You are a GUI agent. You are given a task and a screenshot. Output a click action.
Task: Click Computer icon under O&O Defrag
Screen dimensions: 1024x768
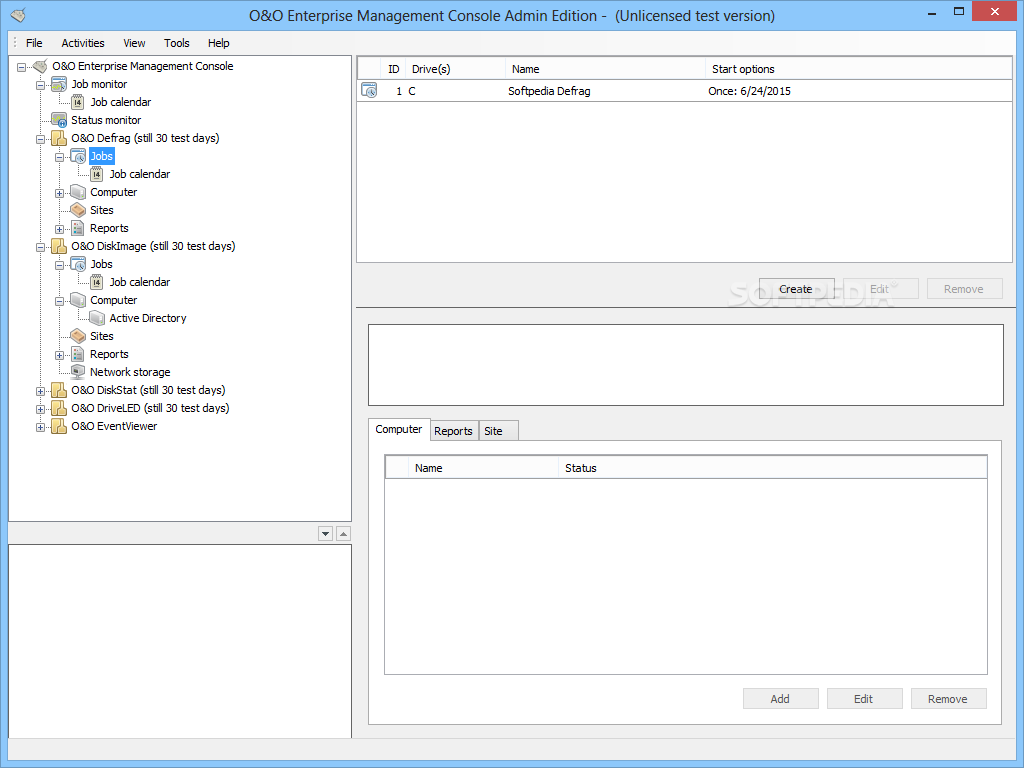[78, 192]
